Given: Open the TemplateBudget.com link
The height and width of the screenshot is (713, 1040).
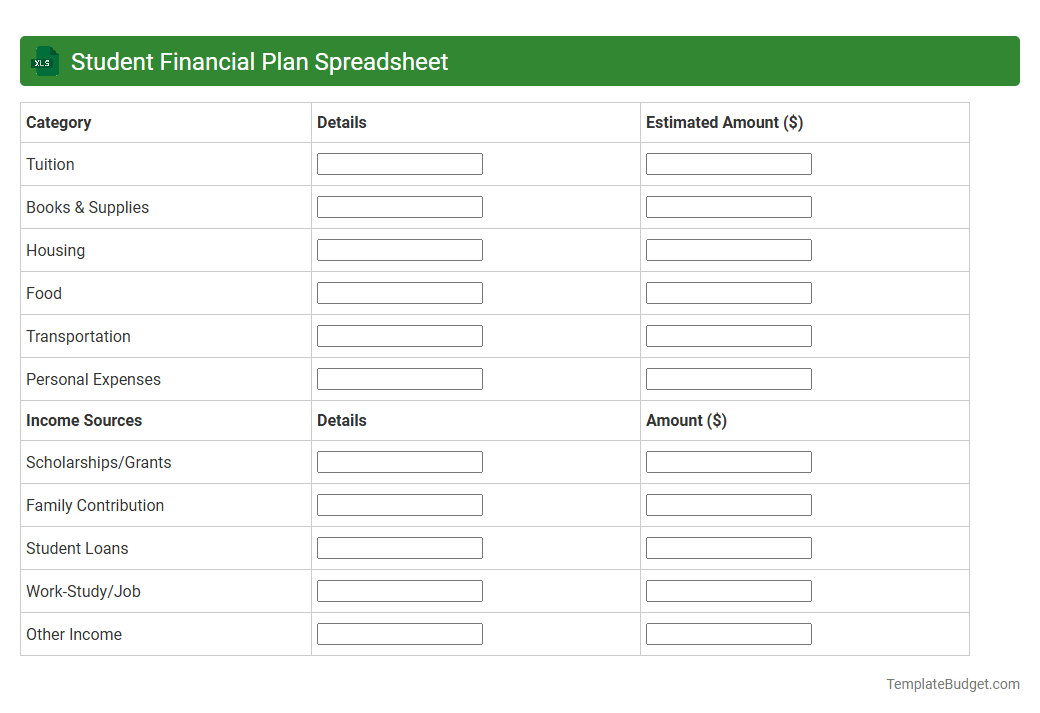Looking at the screenshot, I should point(952,684).
